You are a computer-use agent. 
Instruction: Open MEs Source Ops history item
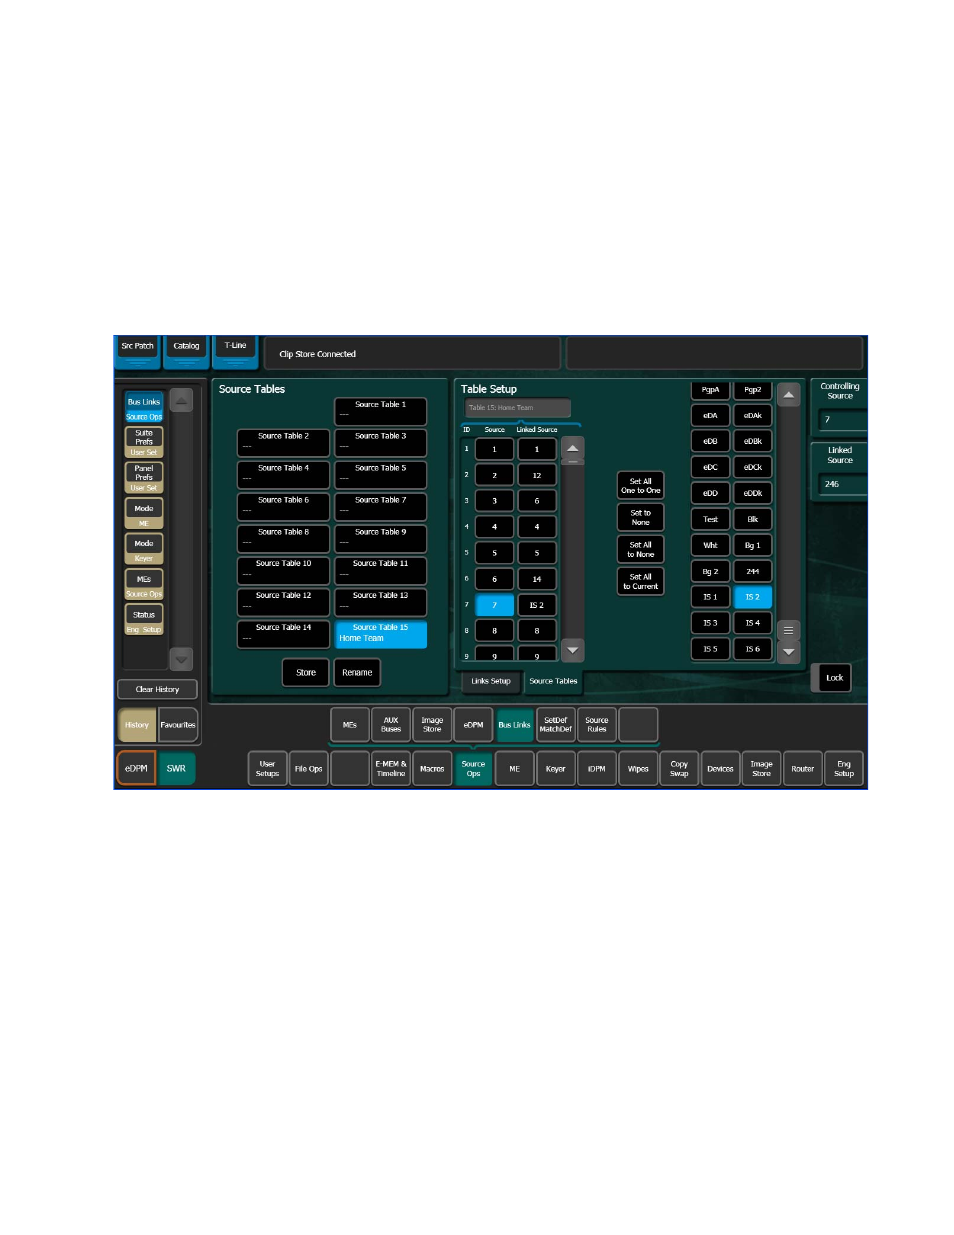click(x=144, y=585)
